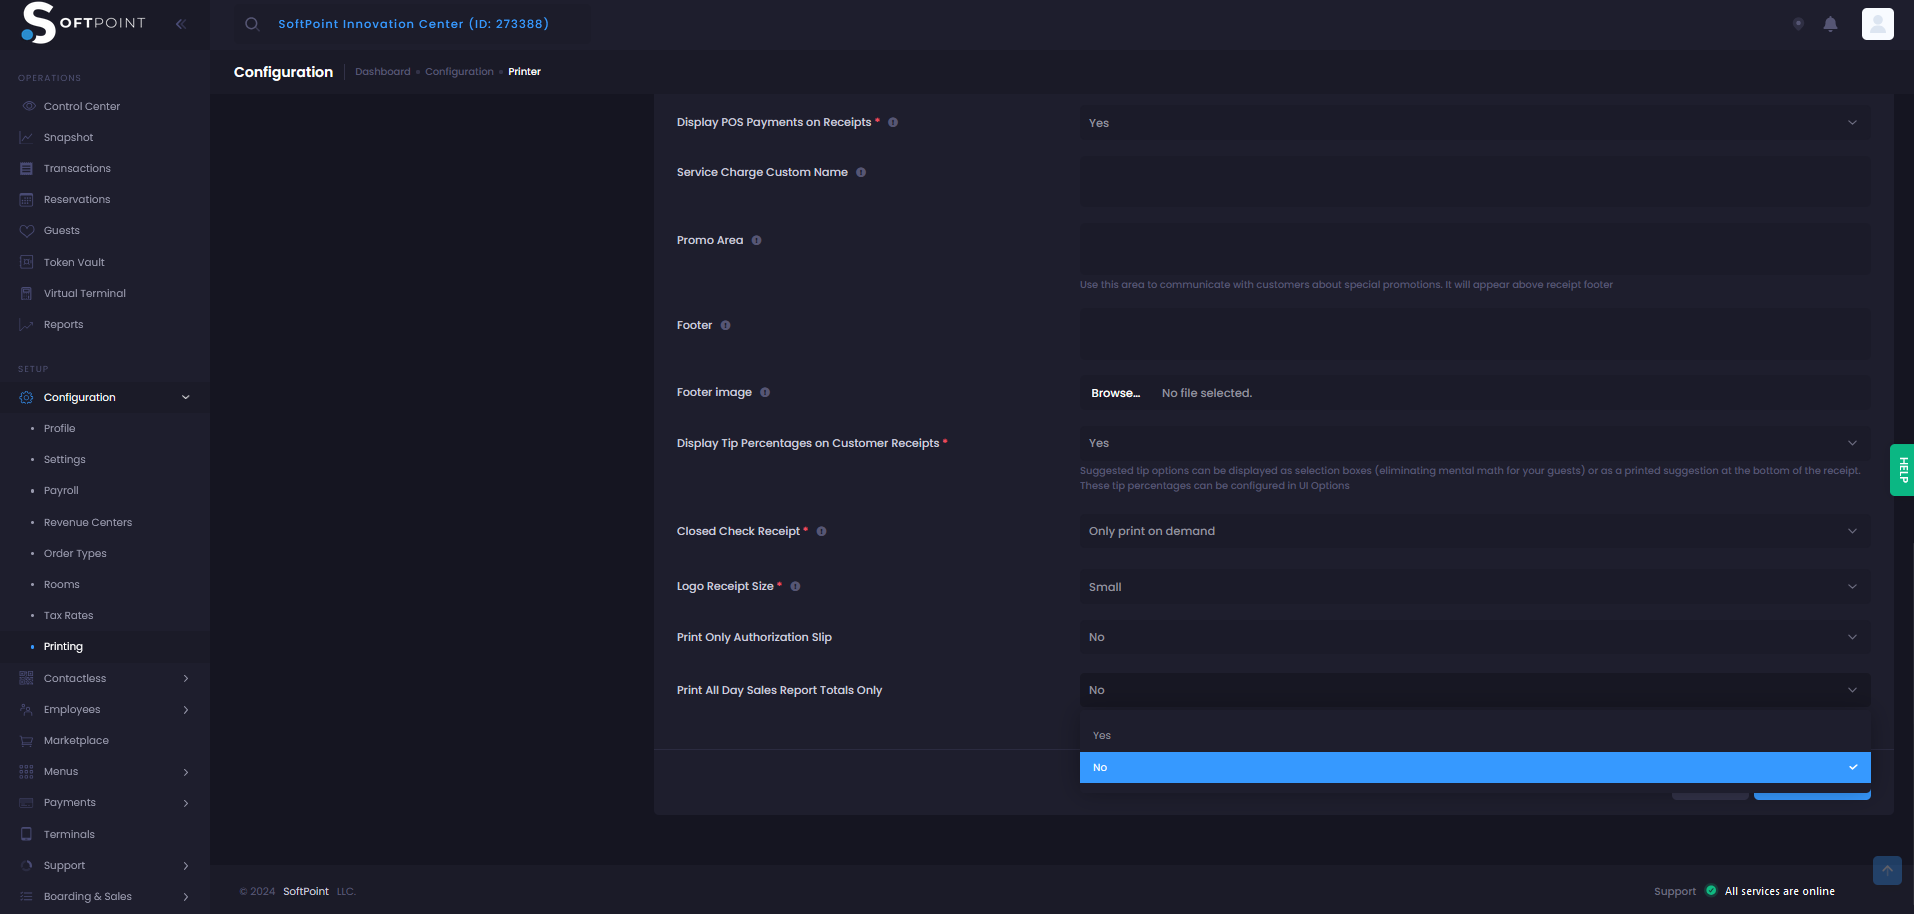
Task: Collapse the sidebar with double-chevron icon
Action: (181, 24)
